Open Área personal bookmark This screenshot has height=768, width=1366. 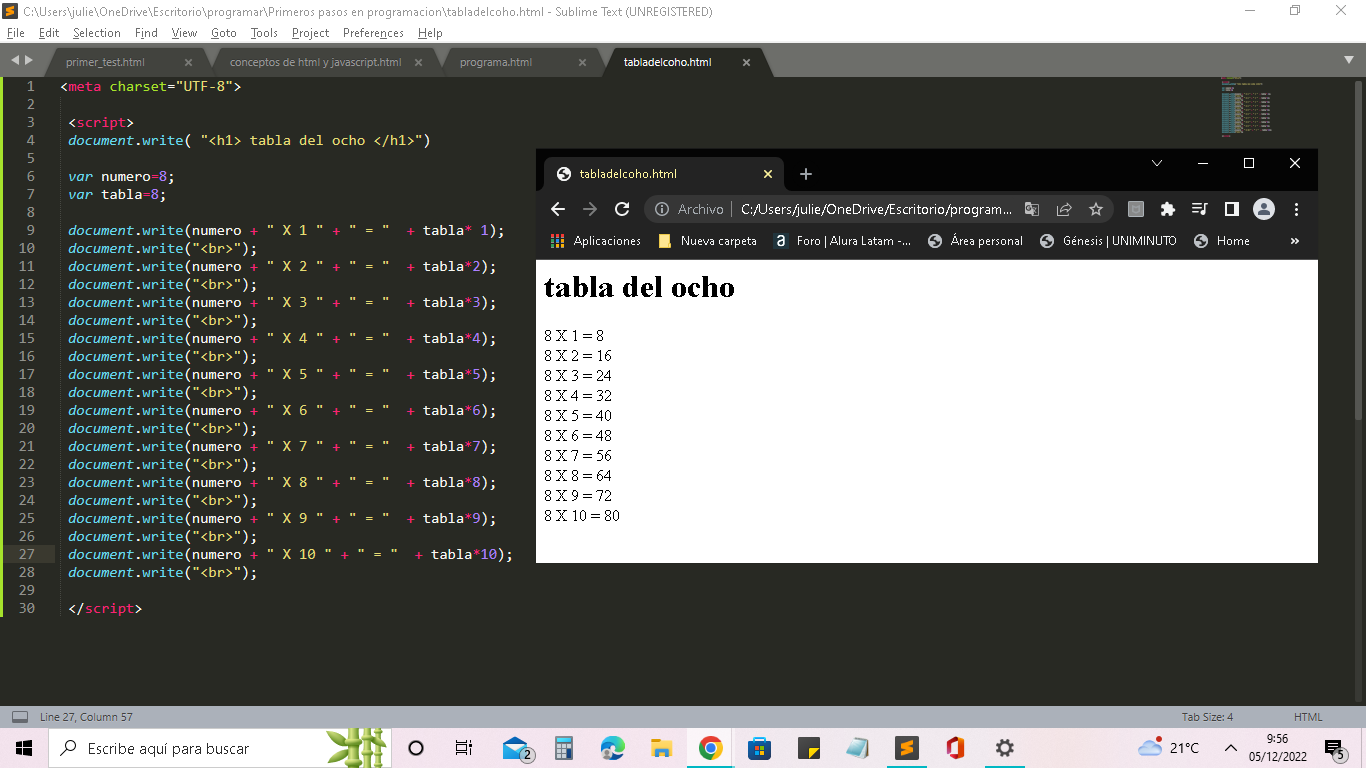click(975, 241)
